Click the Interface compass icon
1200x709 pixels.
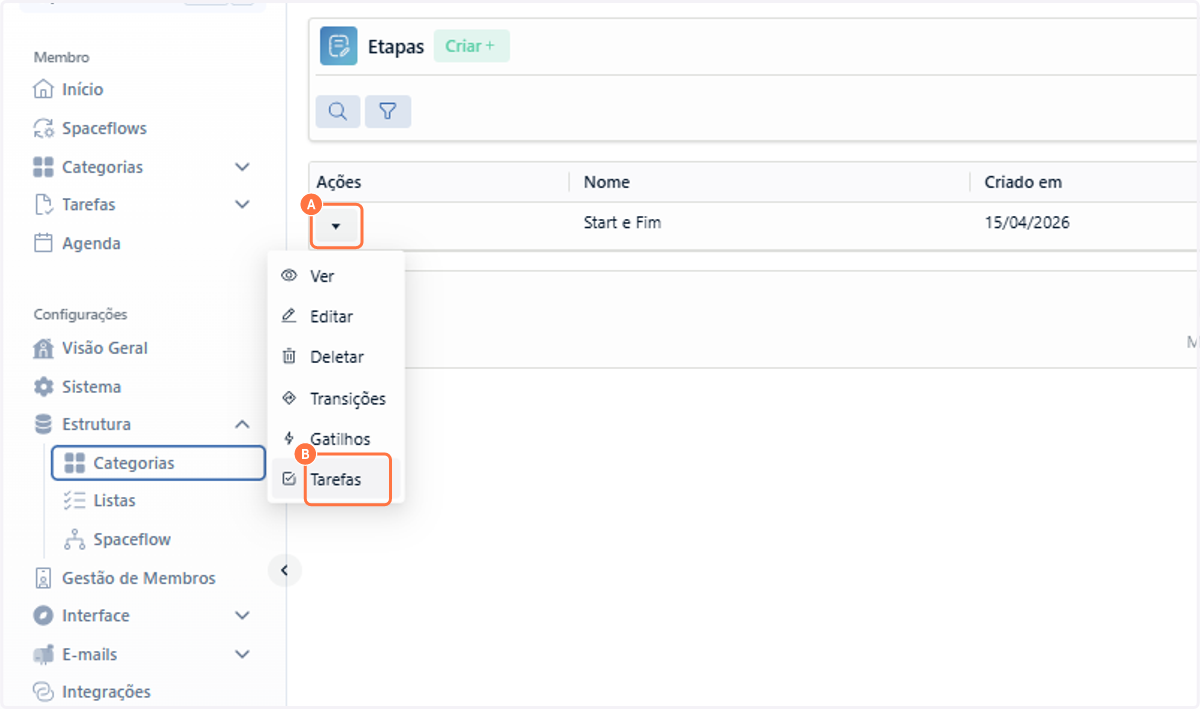pos(43,616)
